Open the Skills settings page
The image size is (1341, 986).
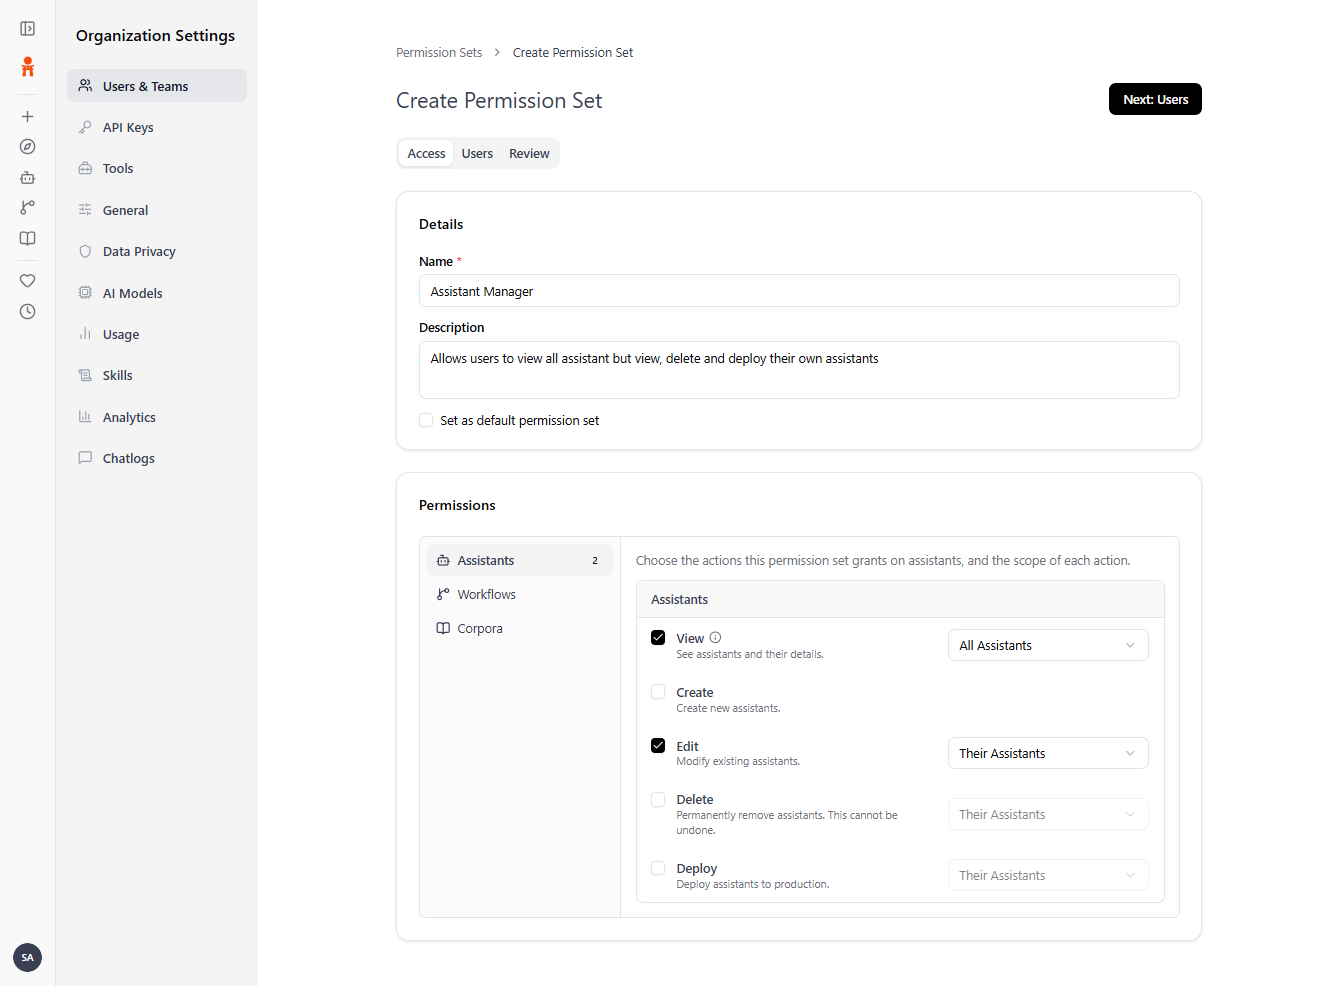pyautogui.click(x=157, y=375)
